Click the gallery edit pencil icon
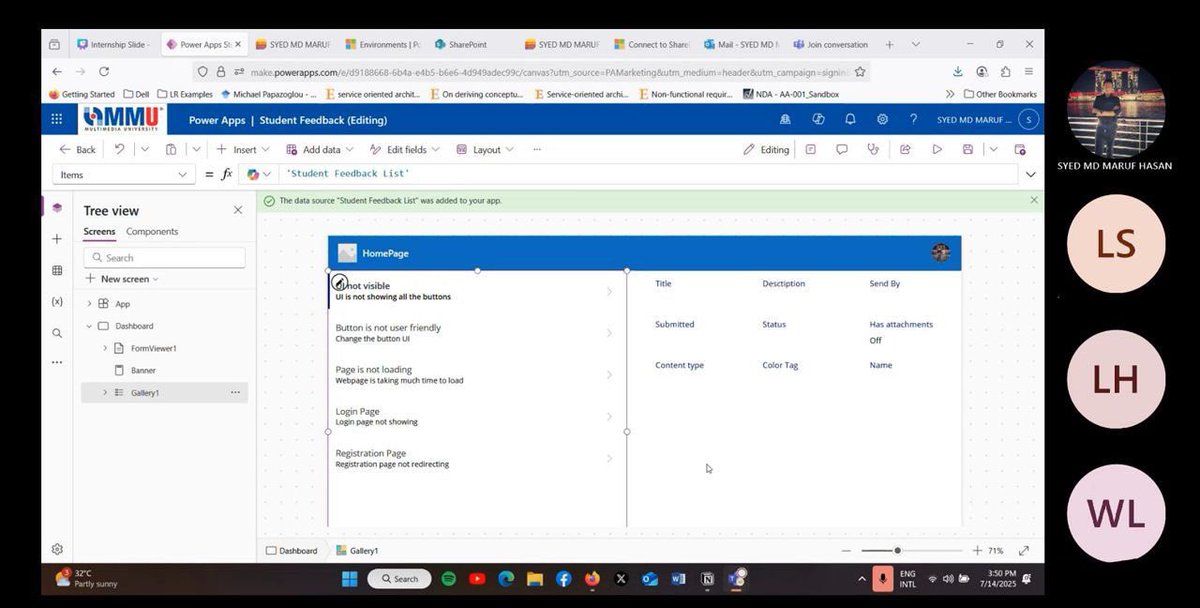Screen dimensions: 1200x608 [x=339, y=282]
